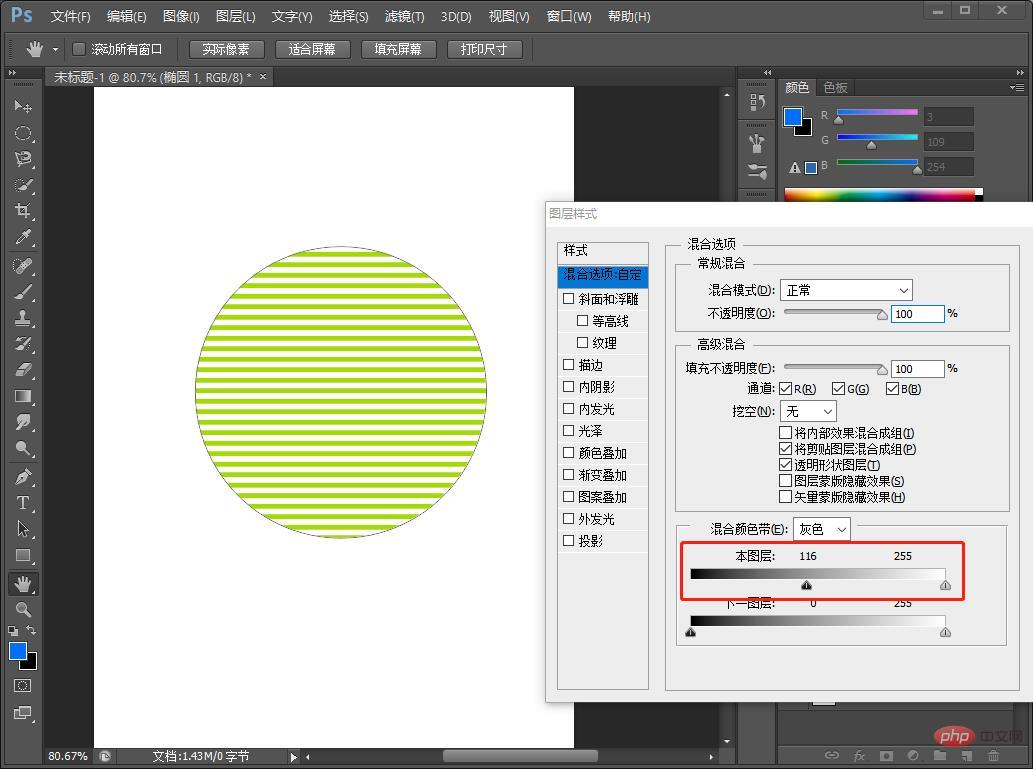Enable 描边 style checkbox
The width and height of the screenshot is (1033, 769).
(569, 364)
